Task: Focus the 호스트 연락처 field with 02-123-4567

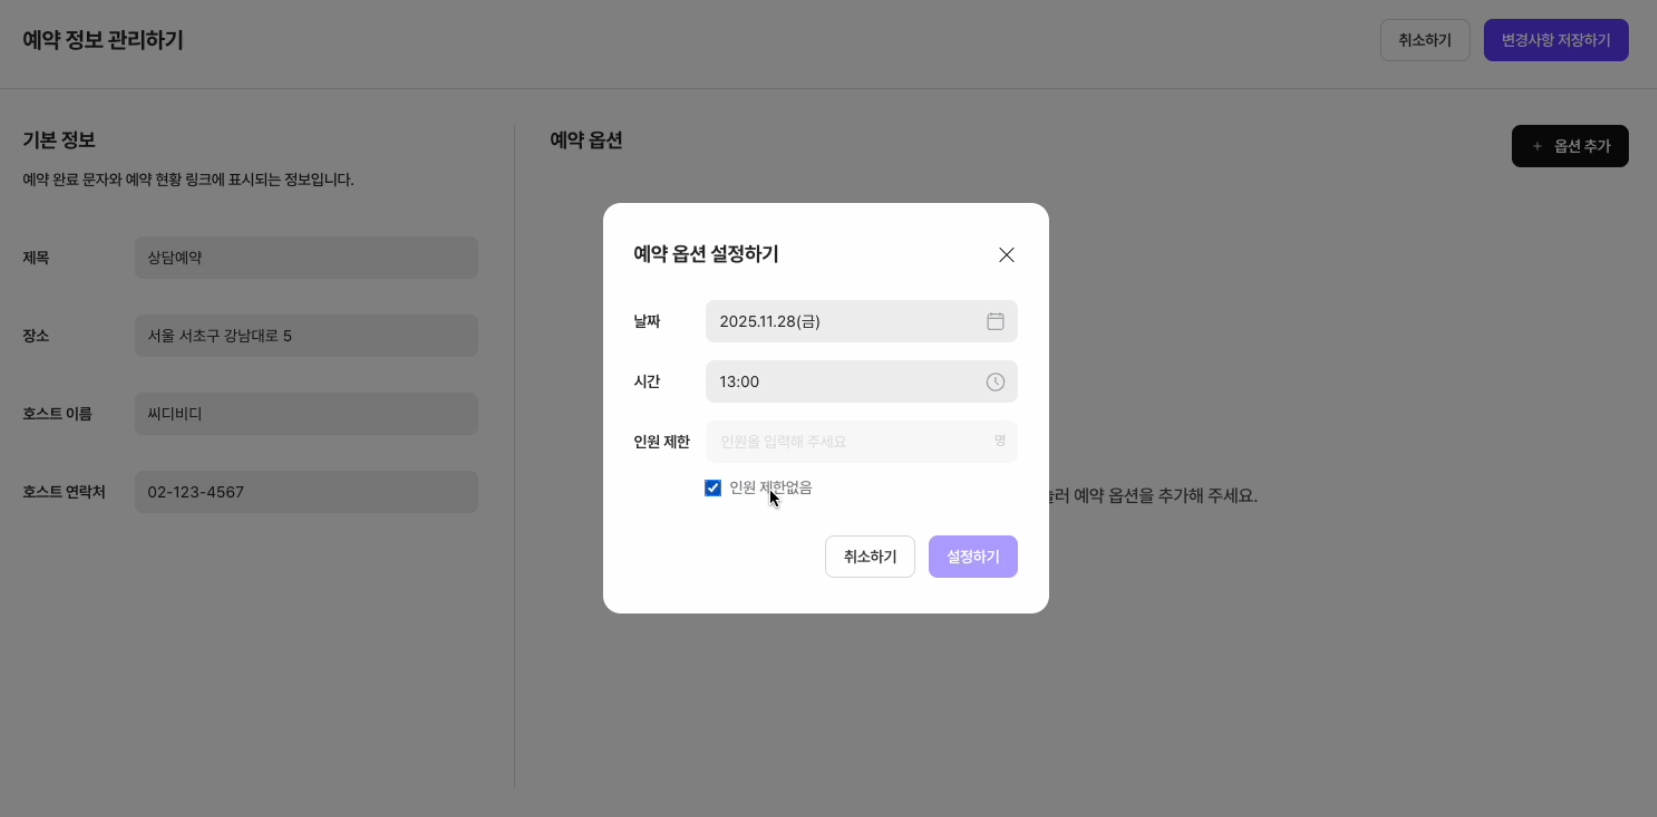Action: (306, 492)
